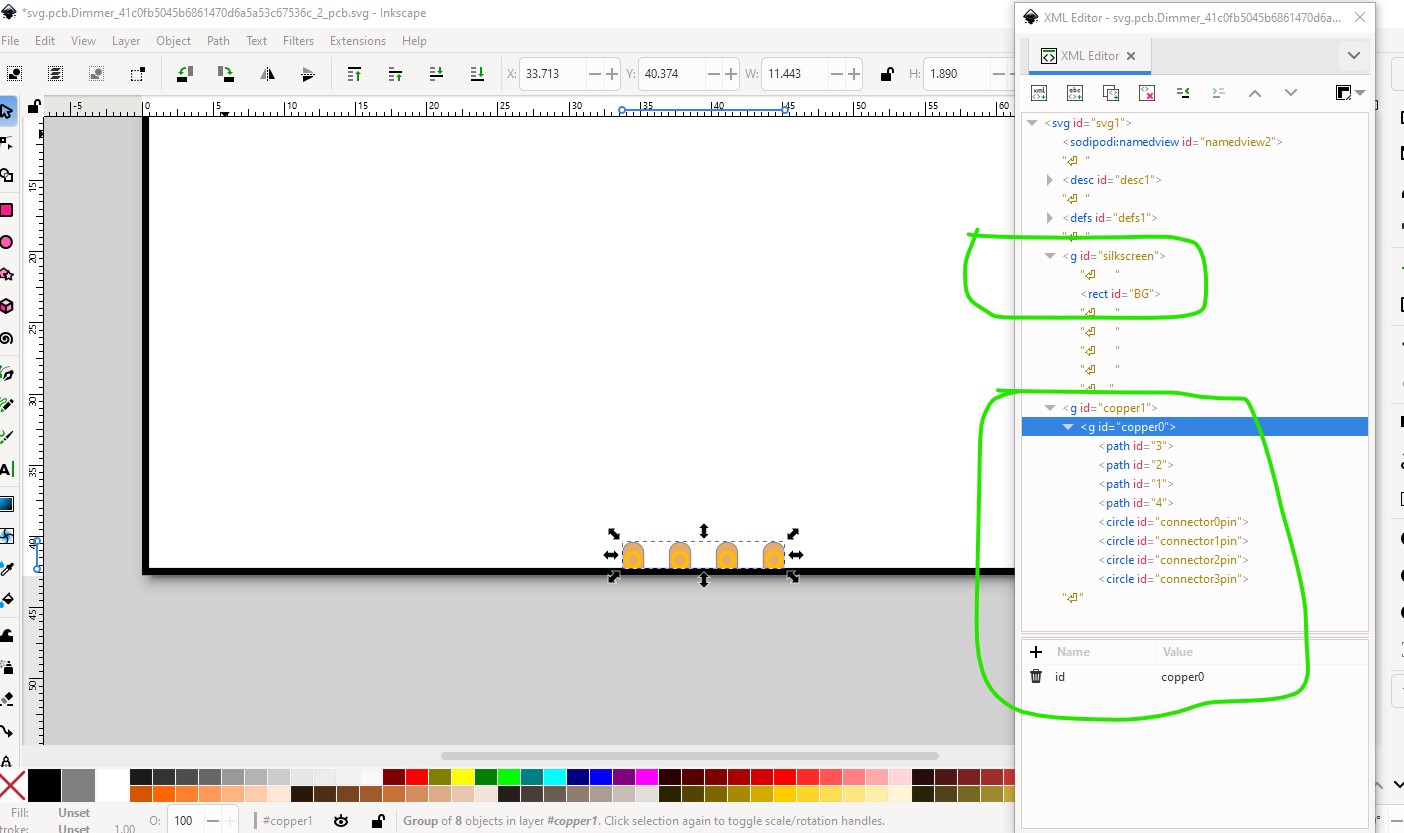
Task: Select the Text tool
Action: 7,469
